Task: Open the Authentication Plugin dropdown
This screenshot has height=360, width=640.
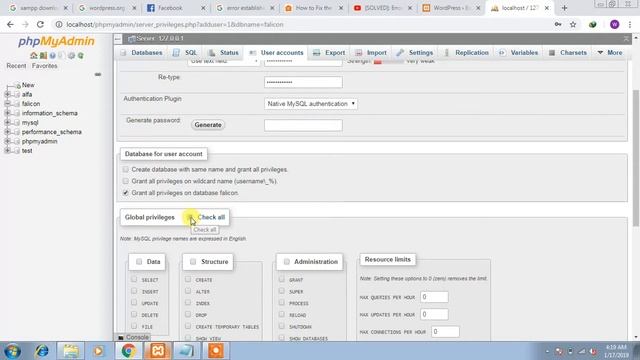Action: pyautogui.click(x=311, y=104)
